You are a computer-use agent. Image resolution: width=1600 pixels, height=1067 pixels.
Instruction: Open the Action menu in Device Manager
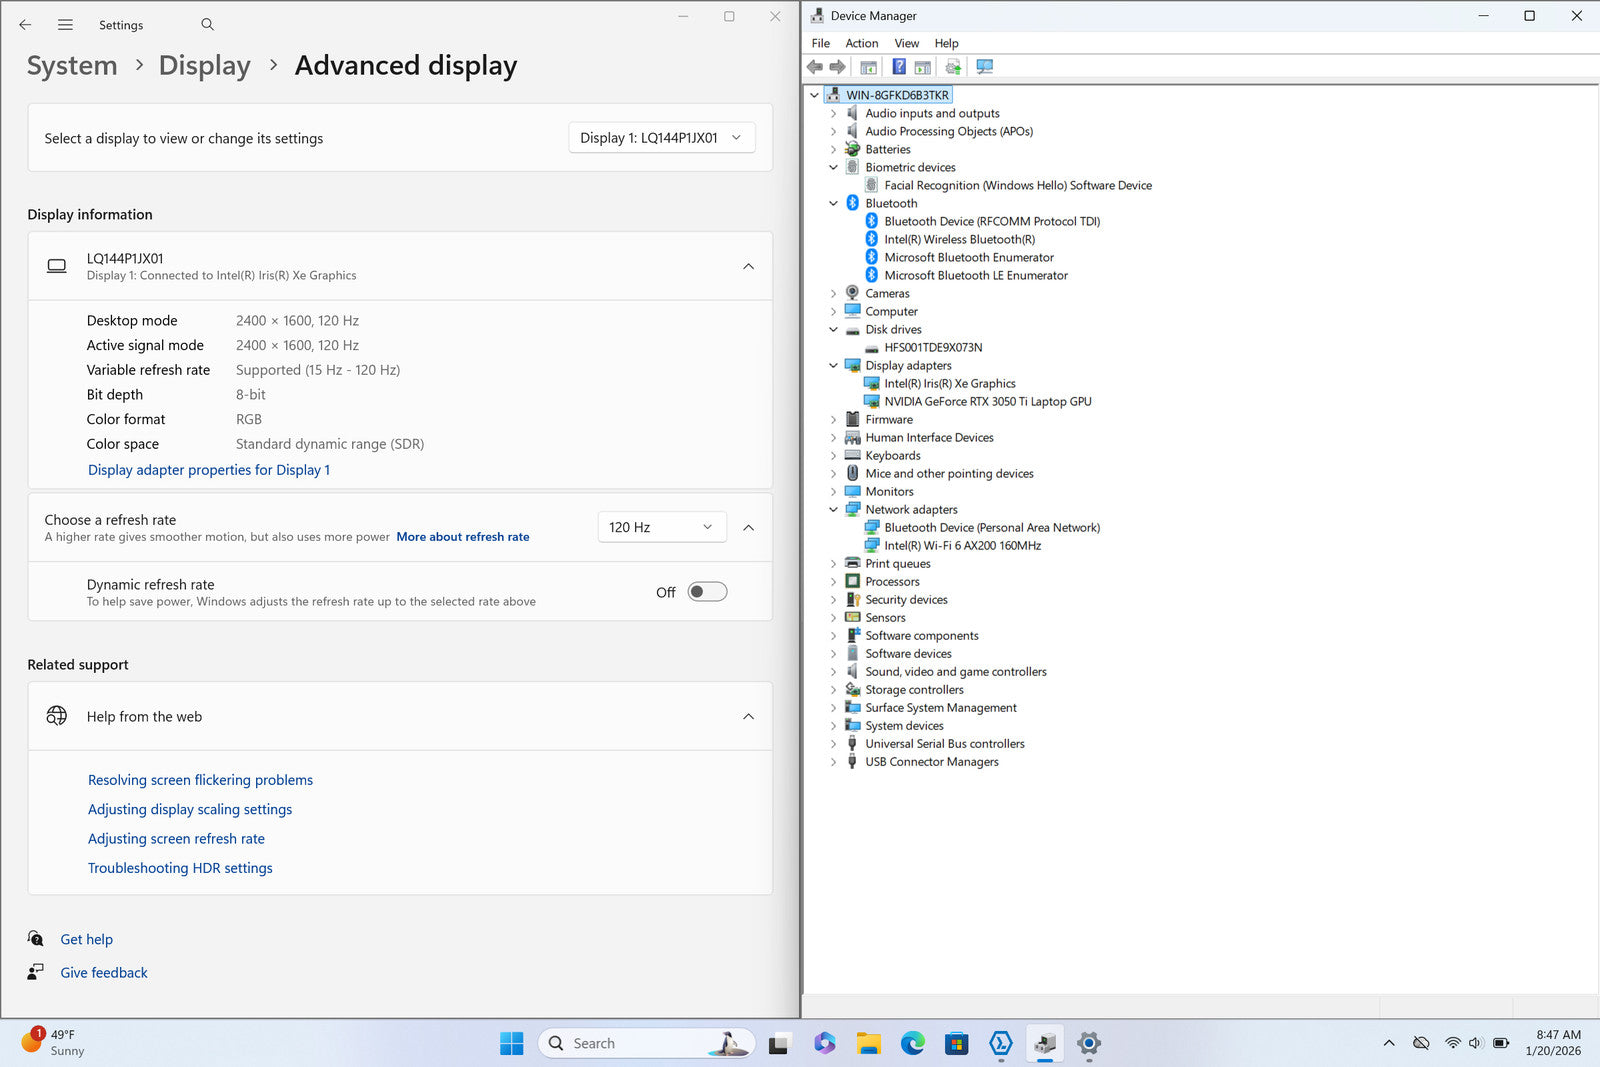[x=861, y=43]
